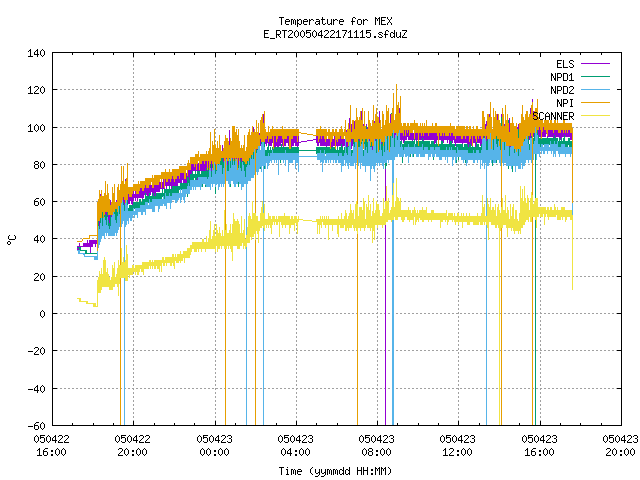Click the y-axis value -60
The height and width of the screenshot is (480, 640).
[x=36, y=426]
